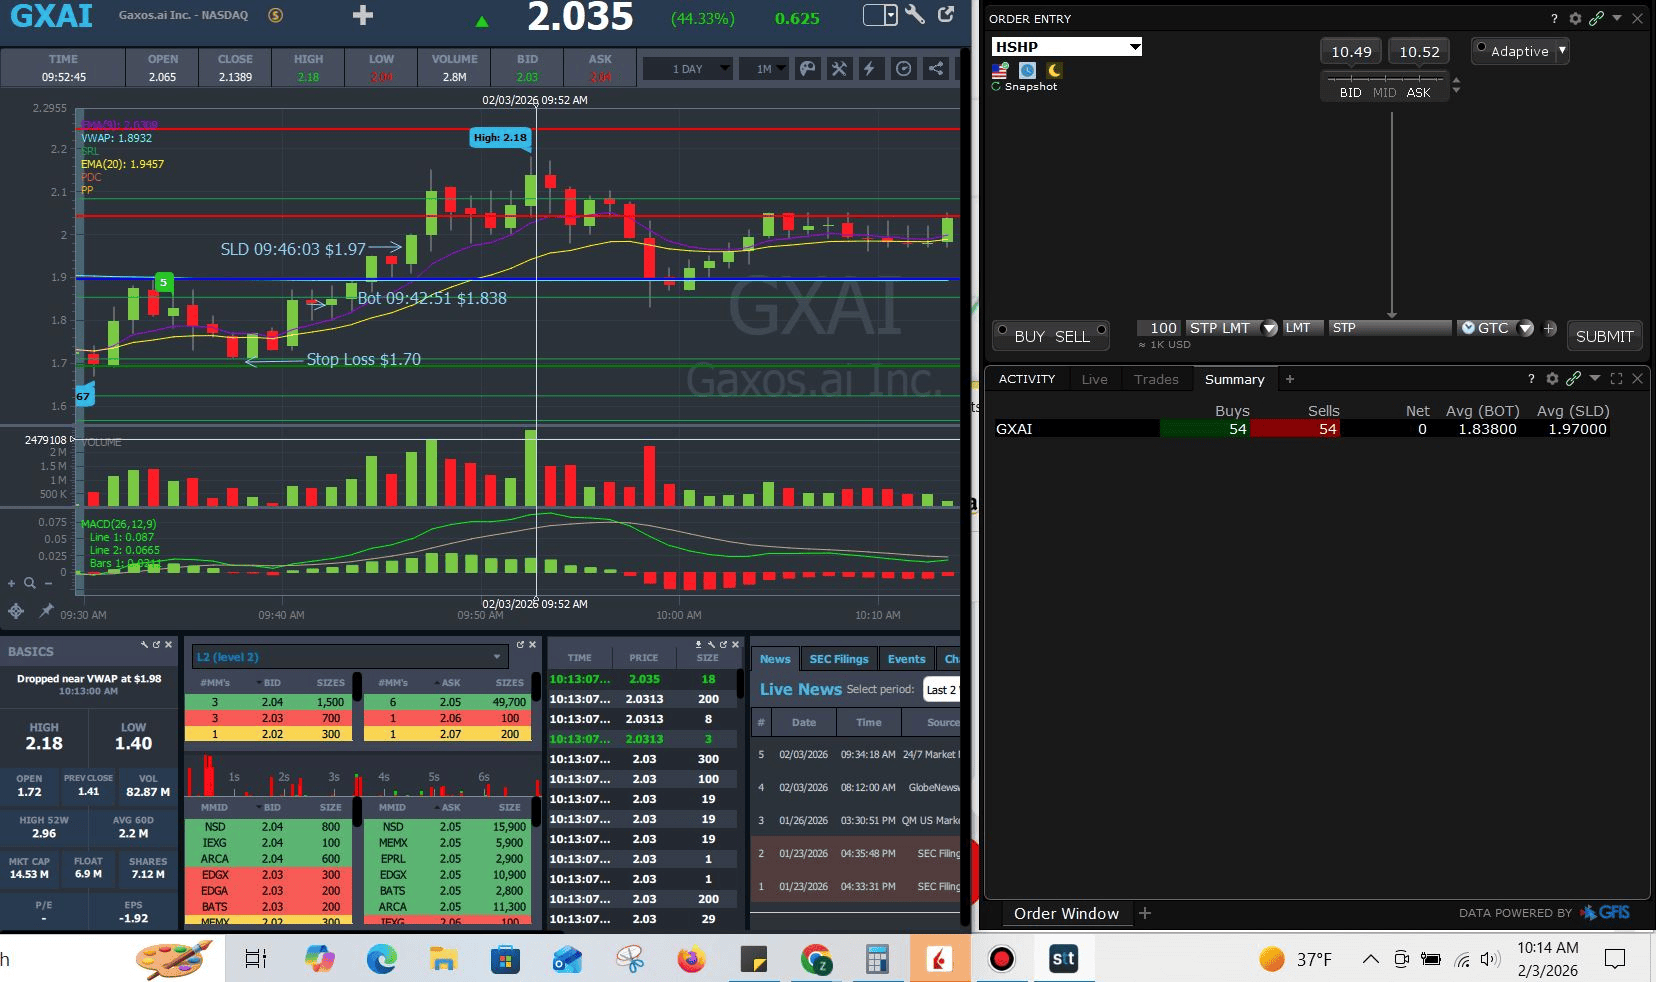Expand the STP LMT order type dropdown
This screenshot has width=1656, height=982.
pos(1270,328)
